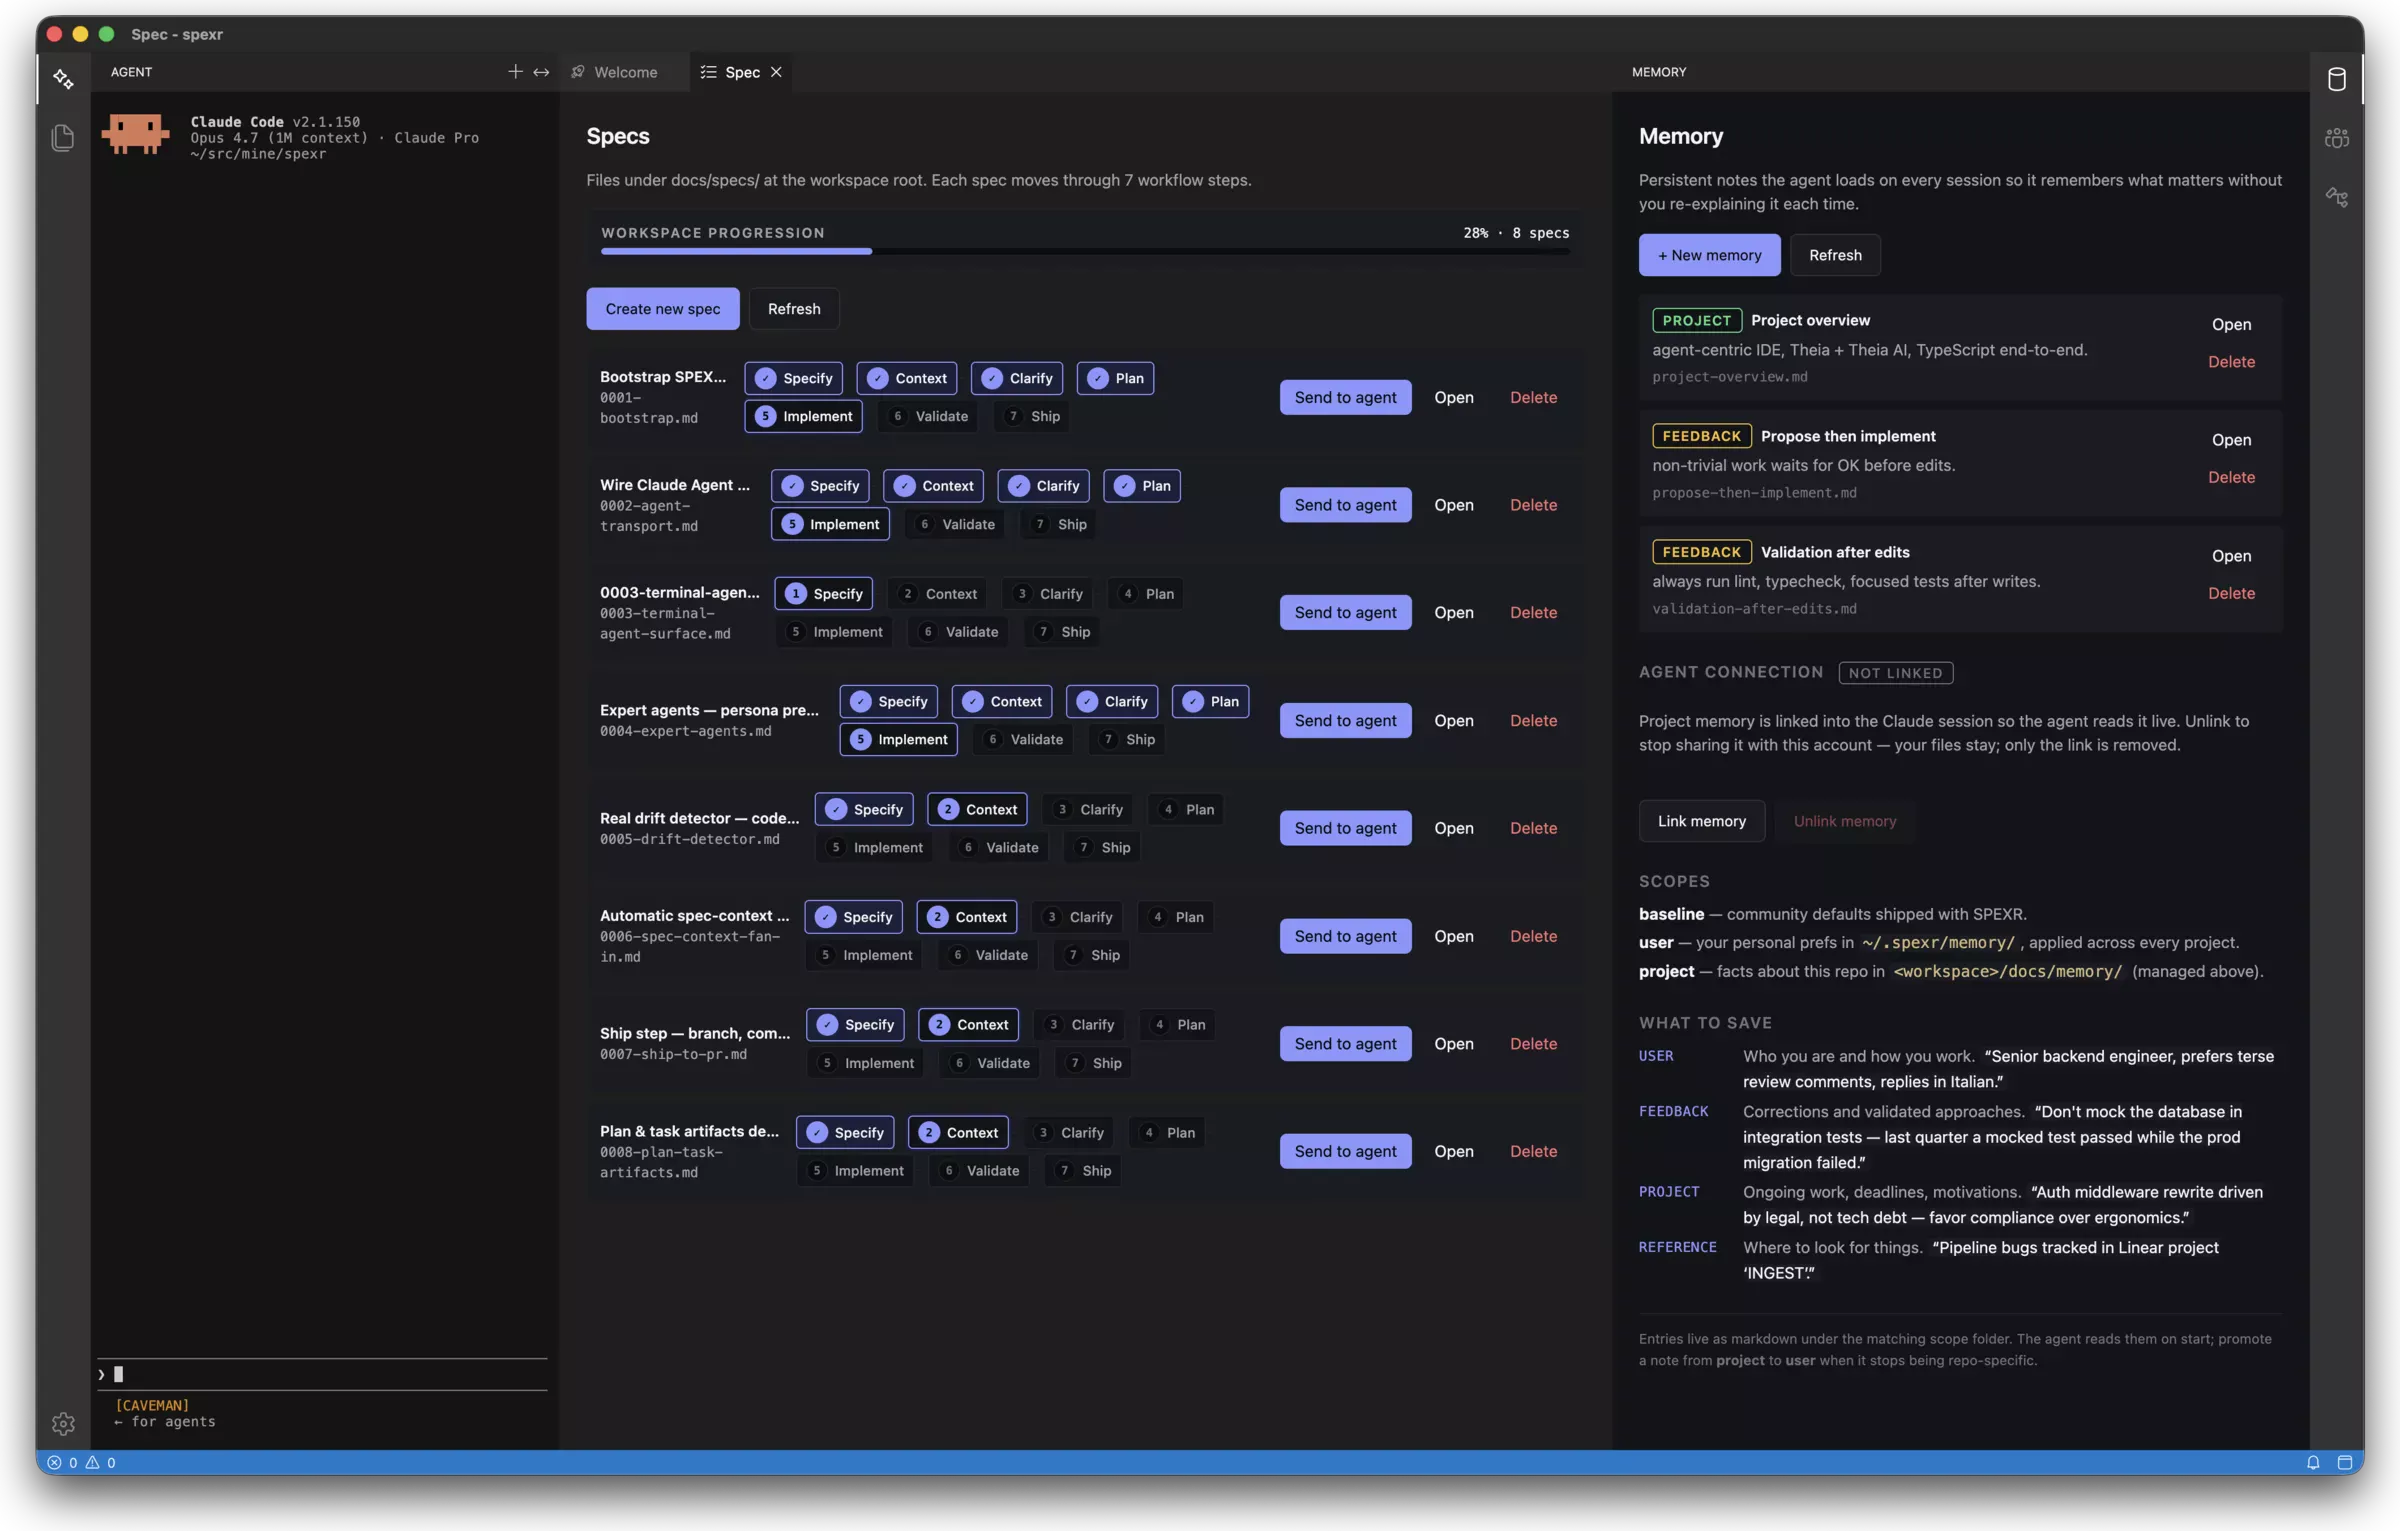Delete the 0005-drift-detector.md spec
The width and height of the screenshot is (2400, 1531).
pos(1533,828)
